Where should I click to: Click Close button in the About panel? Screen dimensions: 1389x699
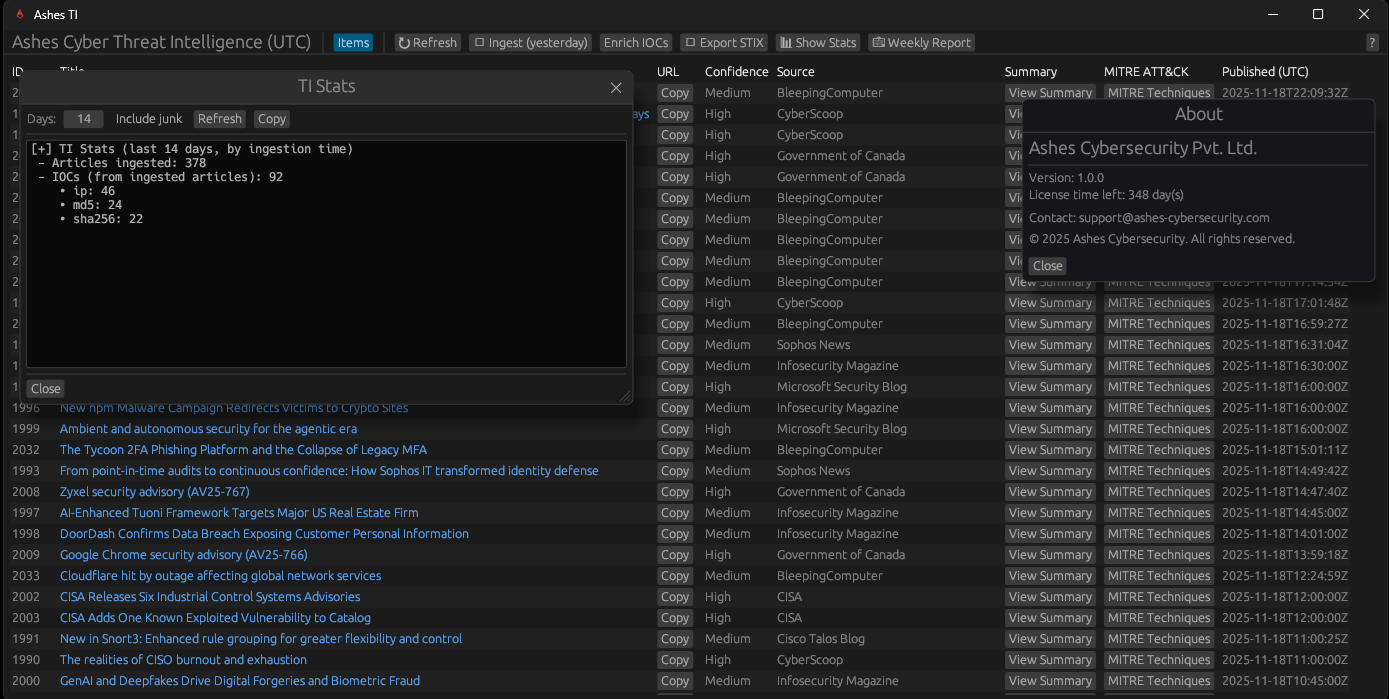click(1047, 266)
